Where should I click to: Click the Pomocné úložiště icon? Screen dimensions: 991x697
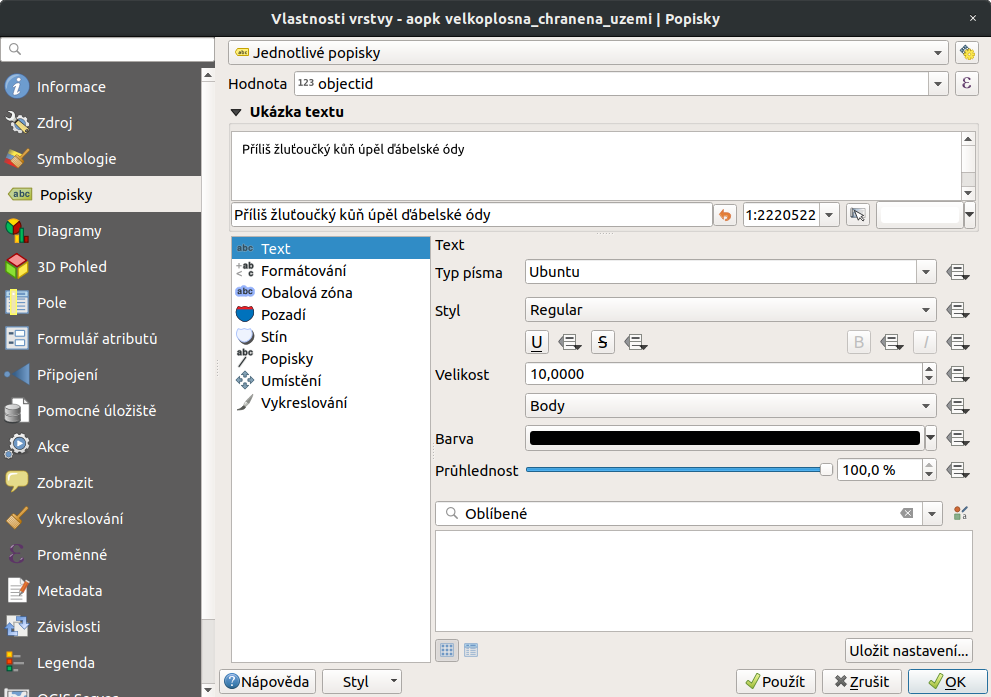[17, 411]
